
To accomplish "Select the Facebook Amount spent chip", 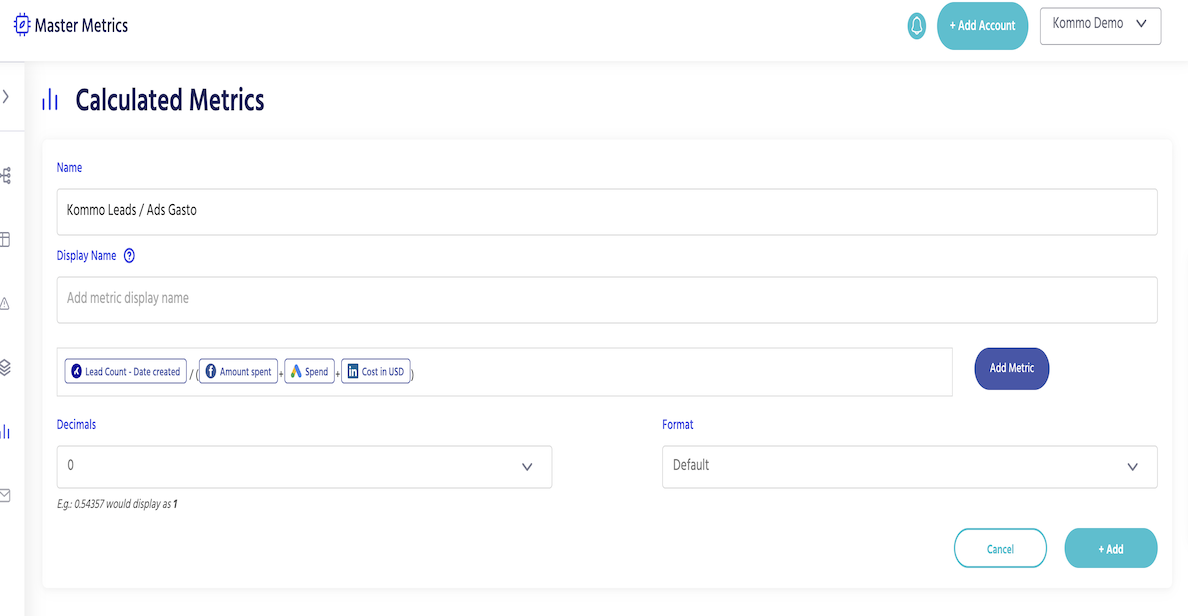I will pyautogui.click(x=238, y=372).
